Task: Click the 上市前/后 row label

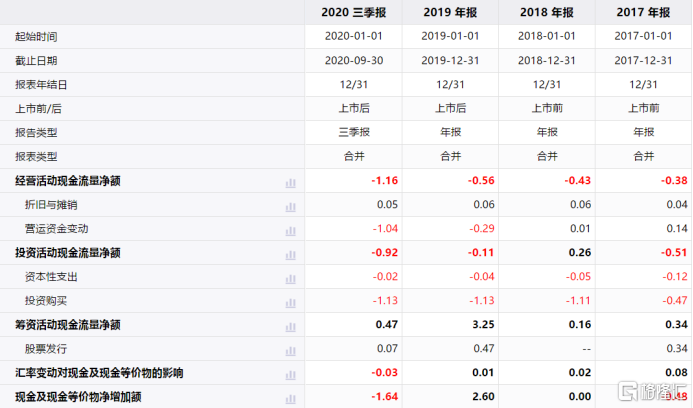Action: [x=38, y=109]
